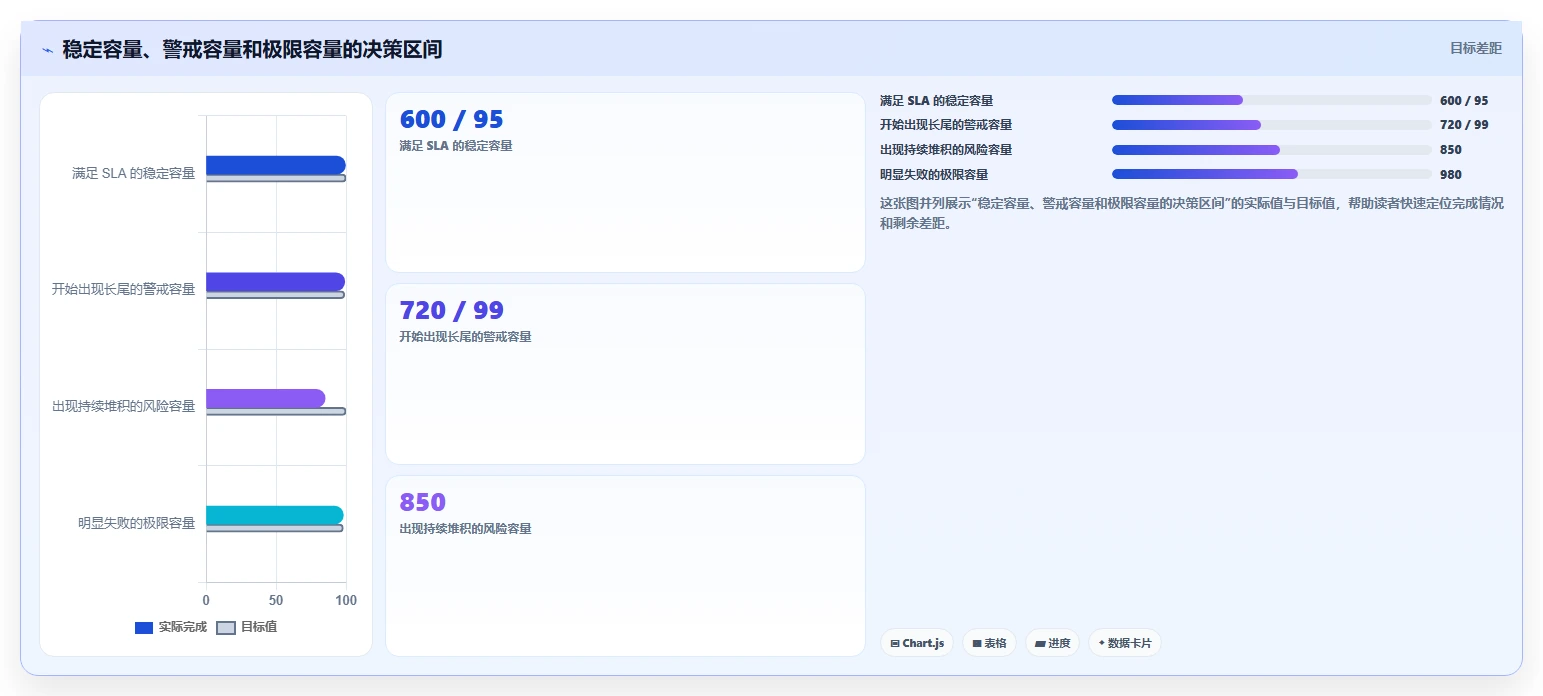Click the x-axis tick label 100
The image size is (1543, 696).
tap(346, 601)
